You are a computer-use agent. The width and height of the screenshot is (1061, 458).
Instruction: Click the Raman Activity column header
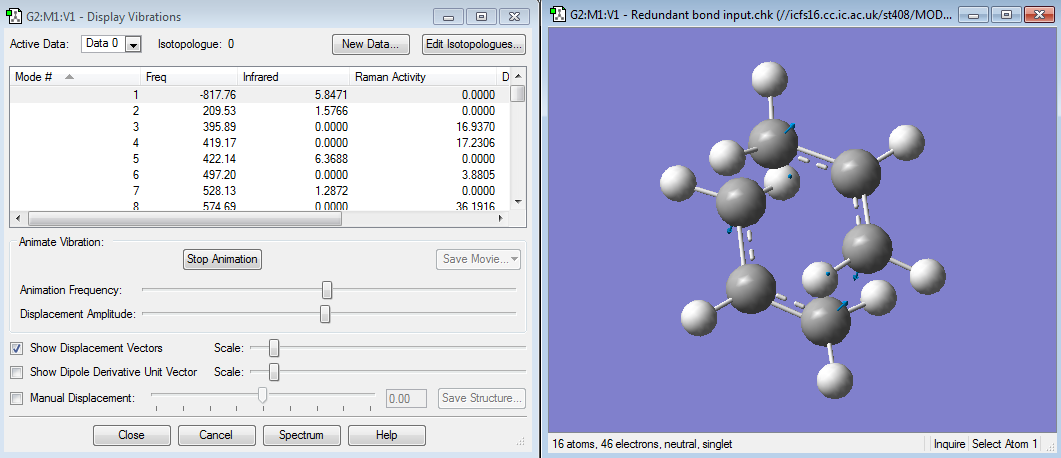coord(390,77)
